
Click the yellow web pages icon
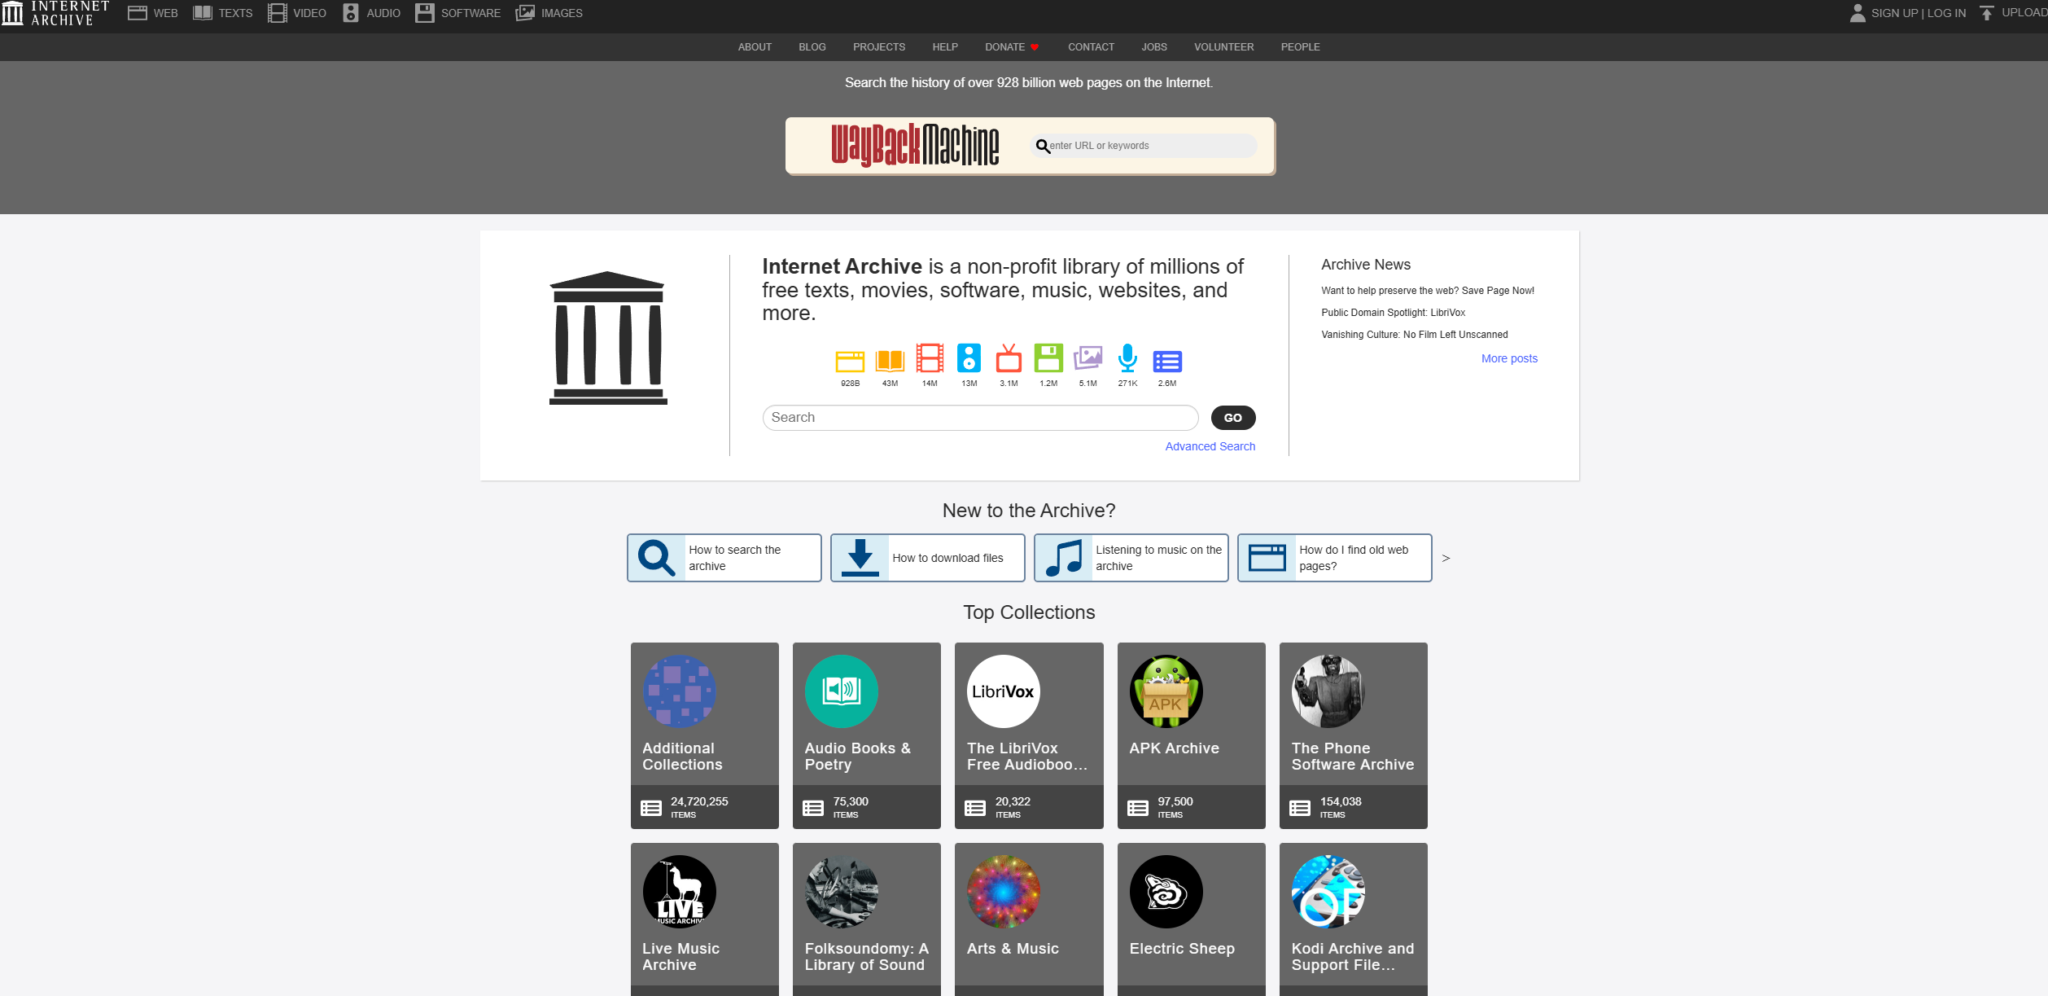point(850,361)
